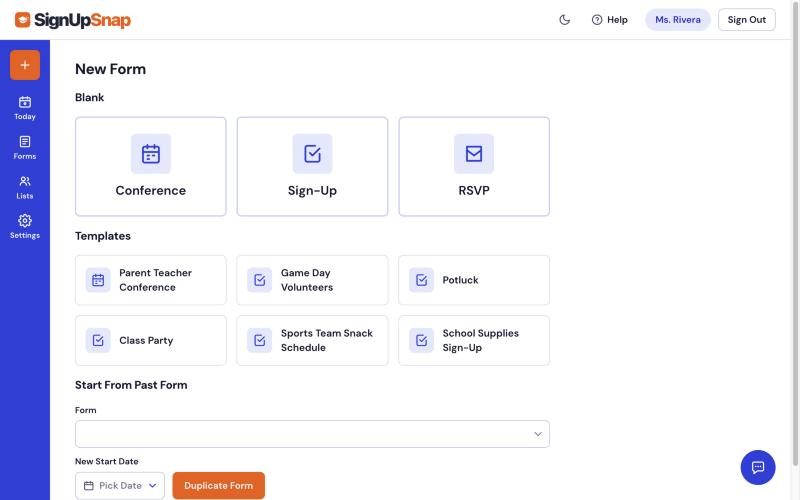Click the help question mark icon
Viewport: 800px width, 500px height.
pyautogui.click(x=596, y=20)
